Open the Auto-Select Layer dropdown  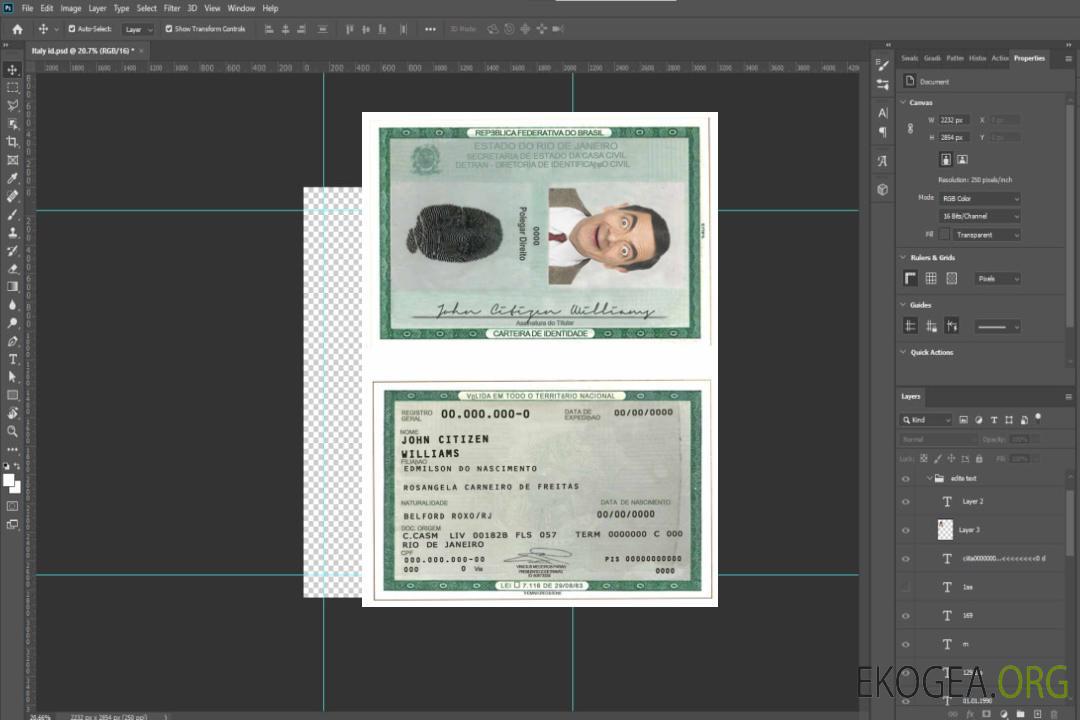138,29
